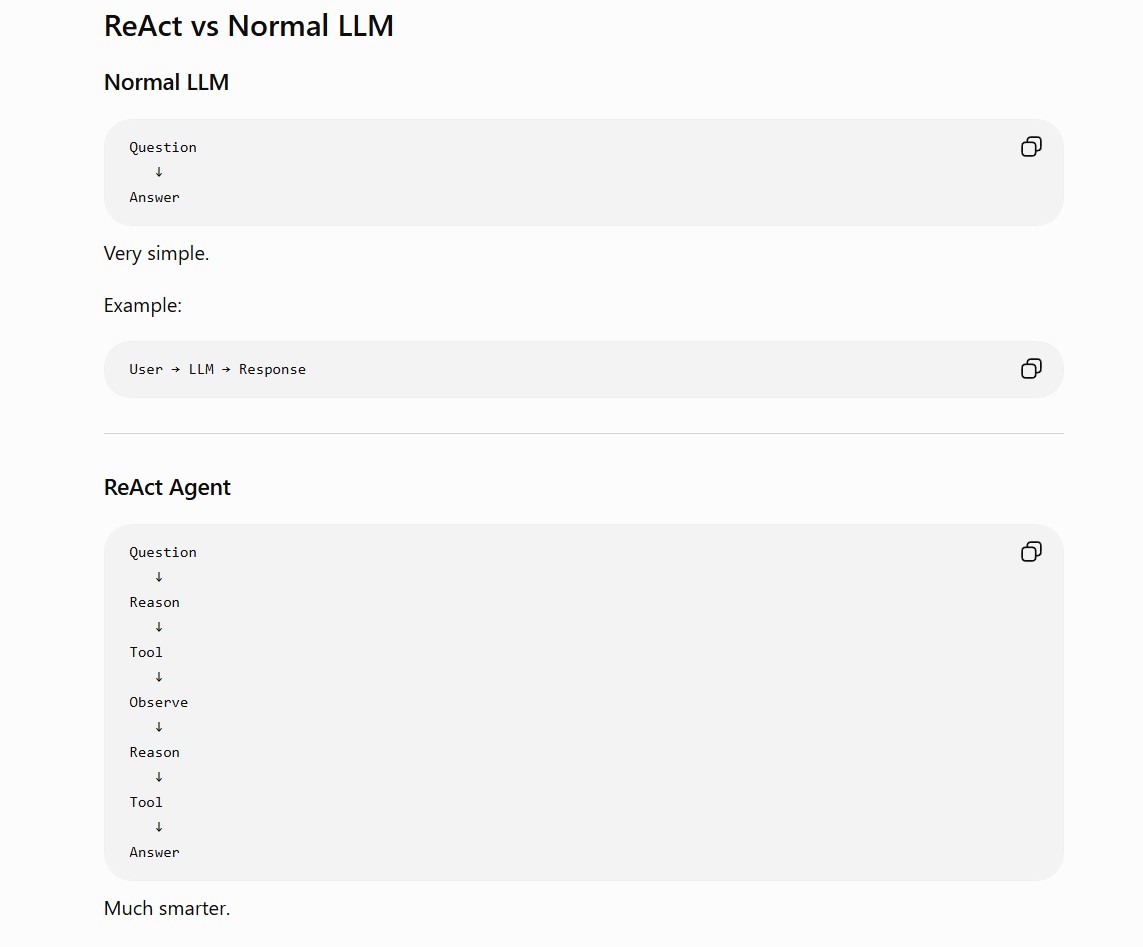This screenshot has height=947, width=1143.
Task: Click the first 'Tool' step in ReAct flow
Action: [146, 652]
